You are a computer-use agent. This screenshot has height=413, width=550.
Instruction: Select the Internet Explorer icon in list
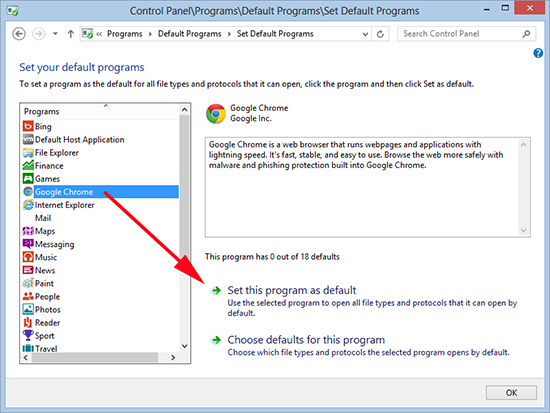(28, 205)
